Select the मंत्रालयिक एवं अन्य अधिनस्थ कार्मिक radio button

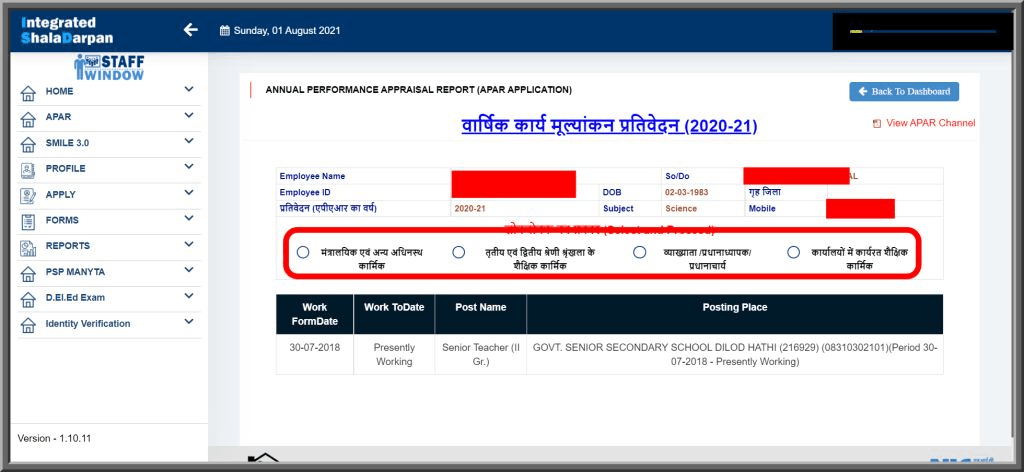302,252
